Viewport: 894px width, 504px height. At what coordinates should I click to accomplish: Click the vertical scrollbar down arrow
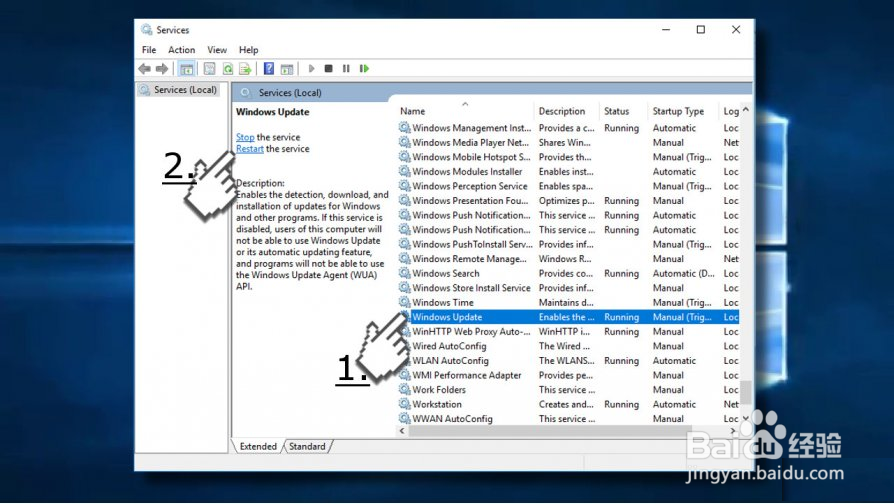click(746, 418)
